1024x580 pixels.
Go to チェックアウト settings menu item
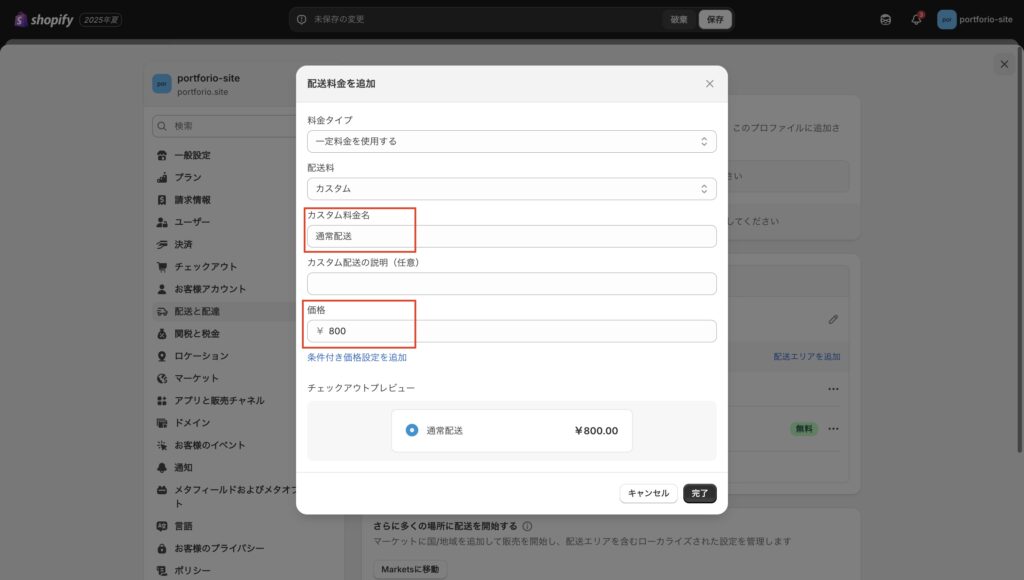tap(205, 267)
